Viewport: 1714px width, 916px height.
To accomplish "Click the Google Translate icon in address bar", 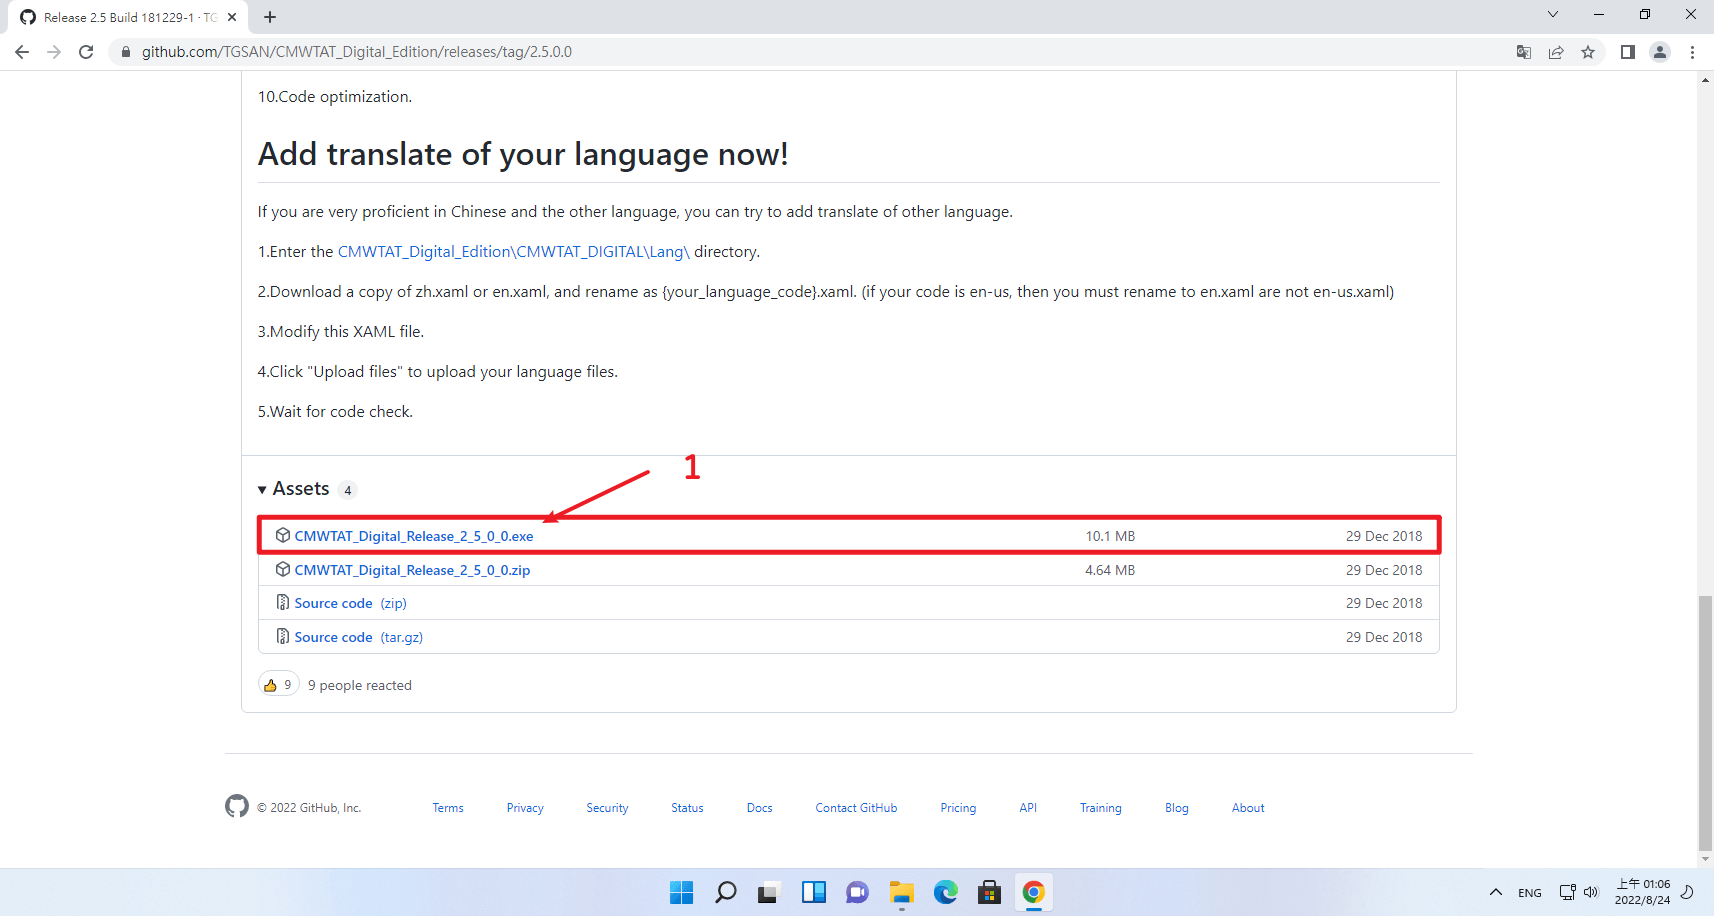I will 1523,52.
